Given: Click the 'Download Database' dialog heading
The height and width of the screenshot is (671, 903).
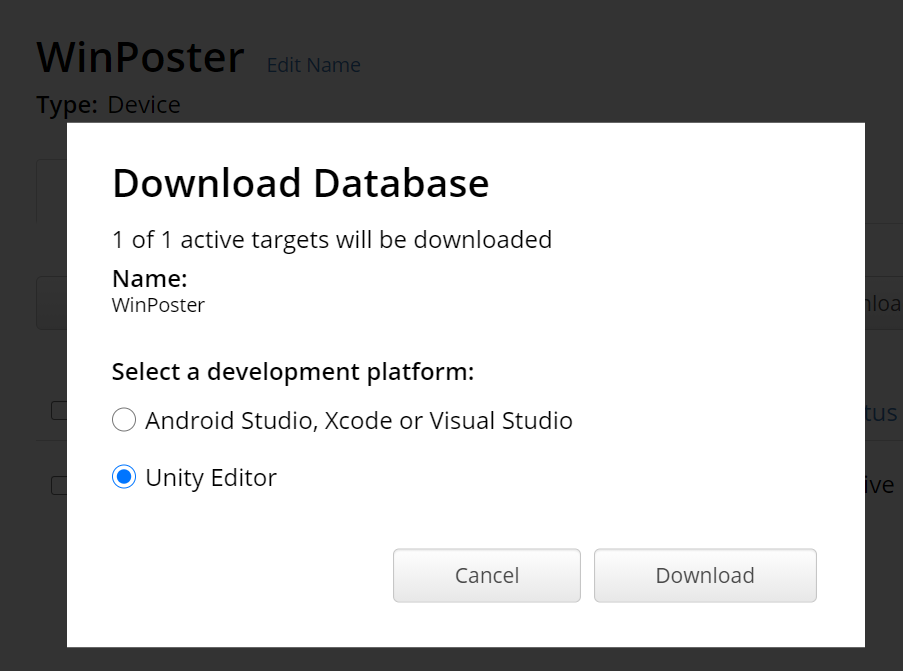Looking at the screenshot, I should coord(301,183).
